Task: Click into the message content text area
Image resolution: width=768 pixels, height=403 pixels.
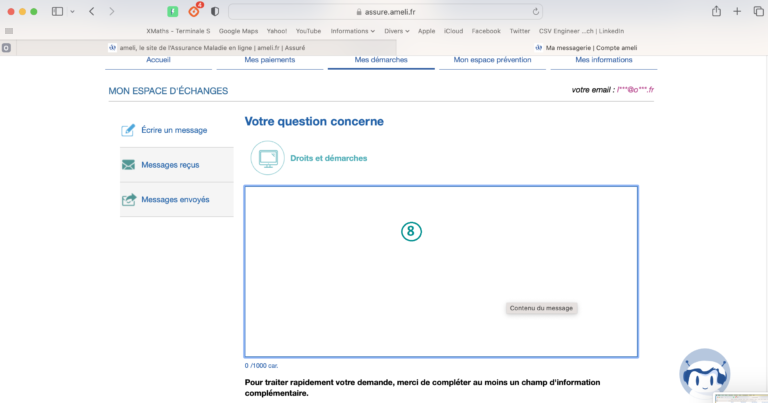Action: click(440, 270)
